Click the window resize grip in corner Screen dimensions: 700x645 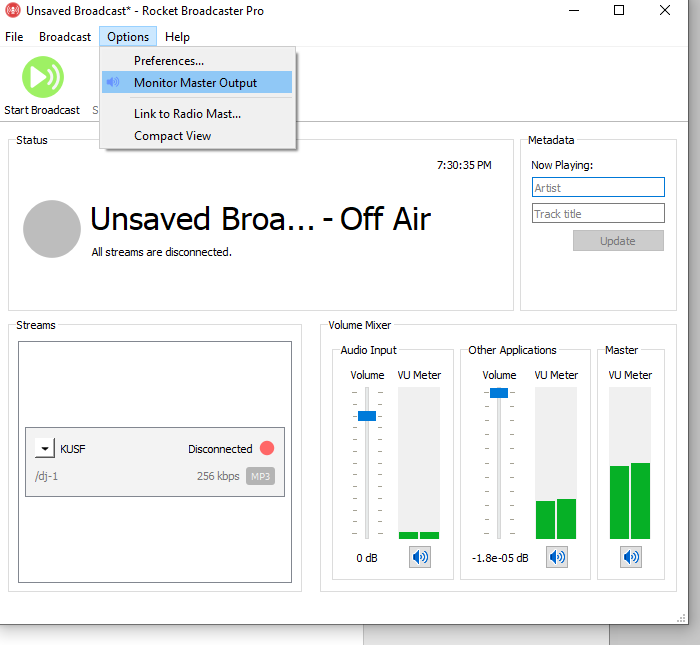[681, 618]
